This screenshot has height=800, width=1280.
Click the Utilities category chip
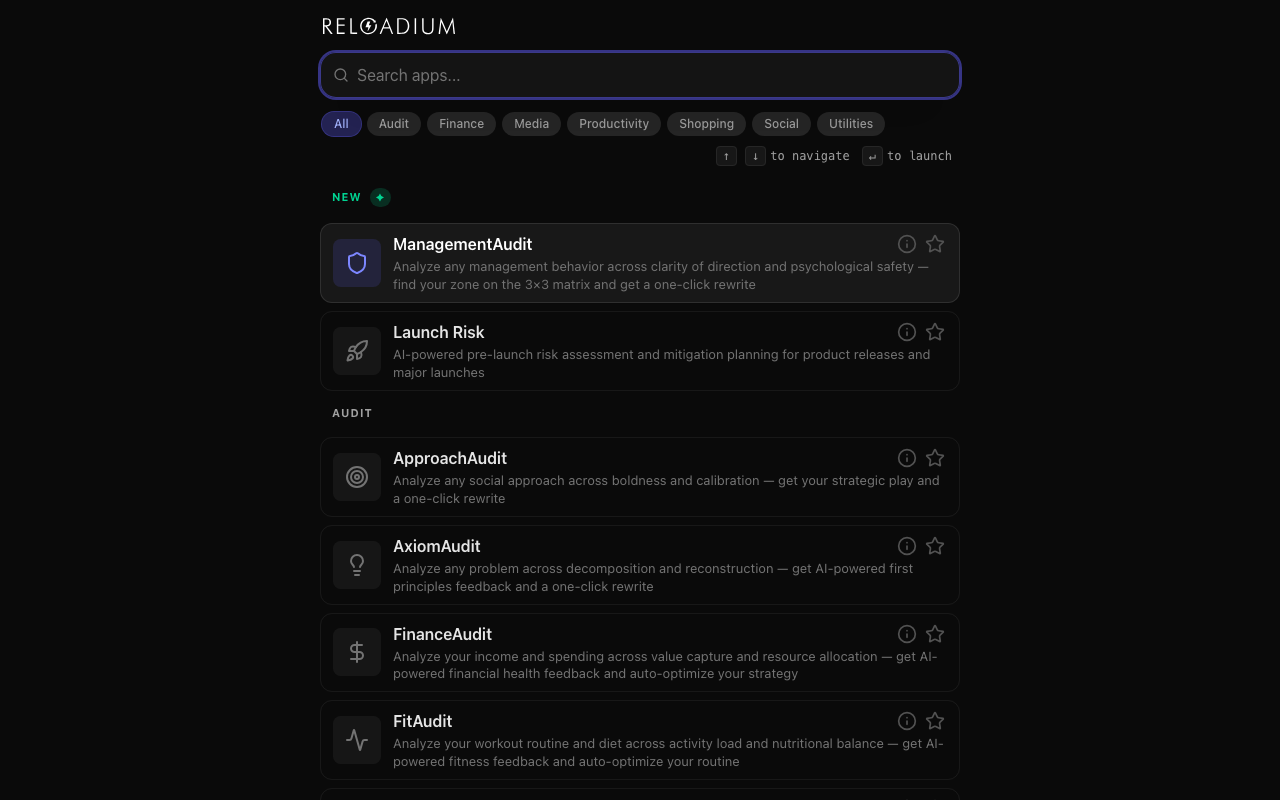click(x=850, y=123)
